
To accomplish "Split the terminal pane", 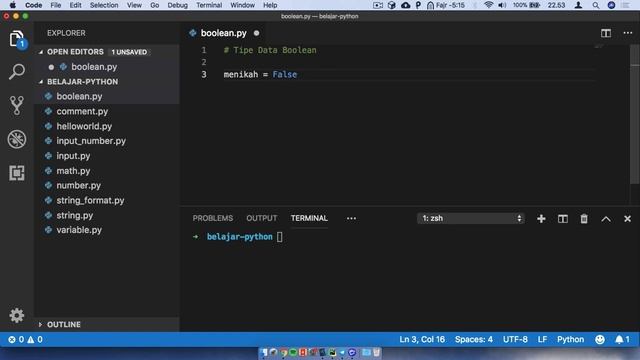I will [562, 219].
